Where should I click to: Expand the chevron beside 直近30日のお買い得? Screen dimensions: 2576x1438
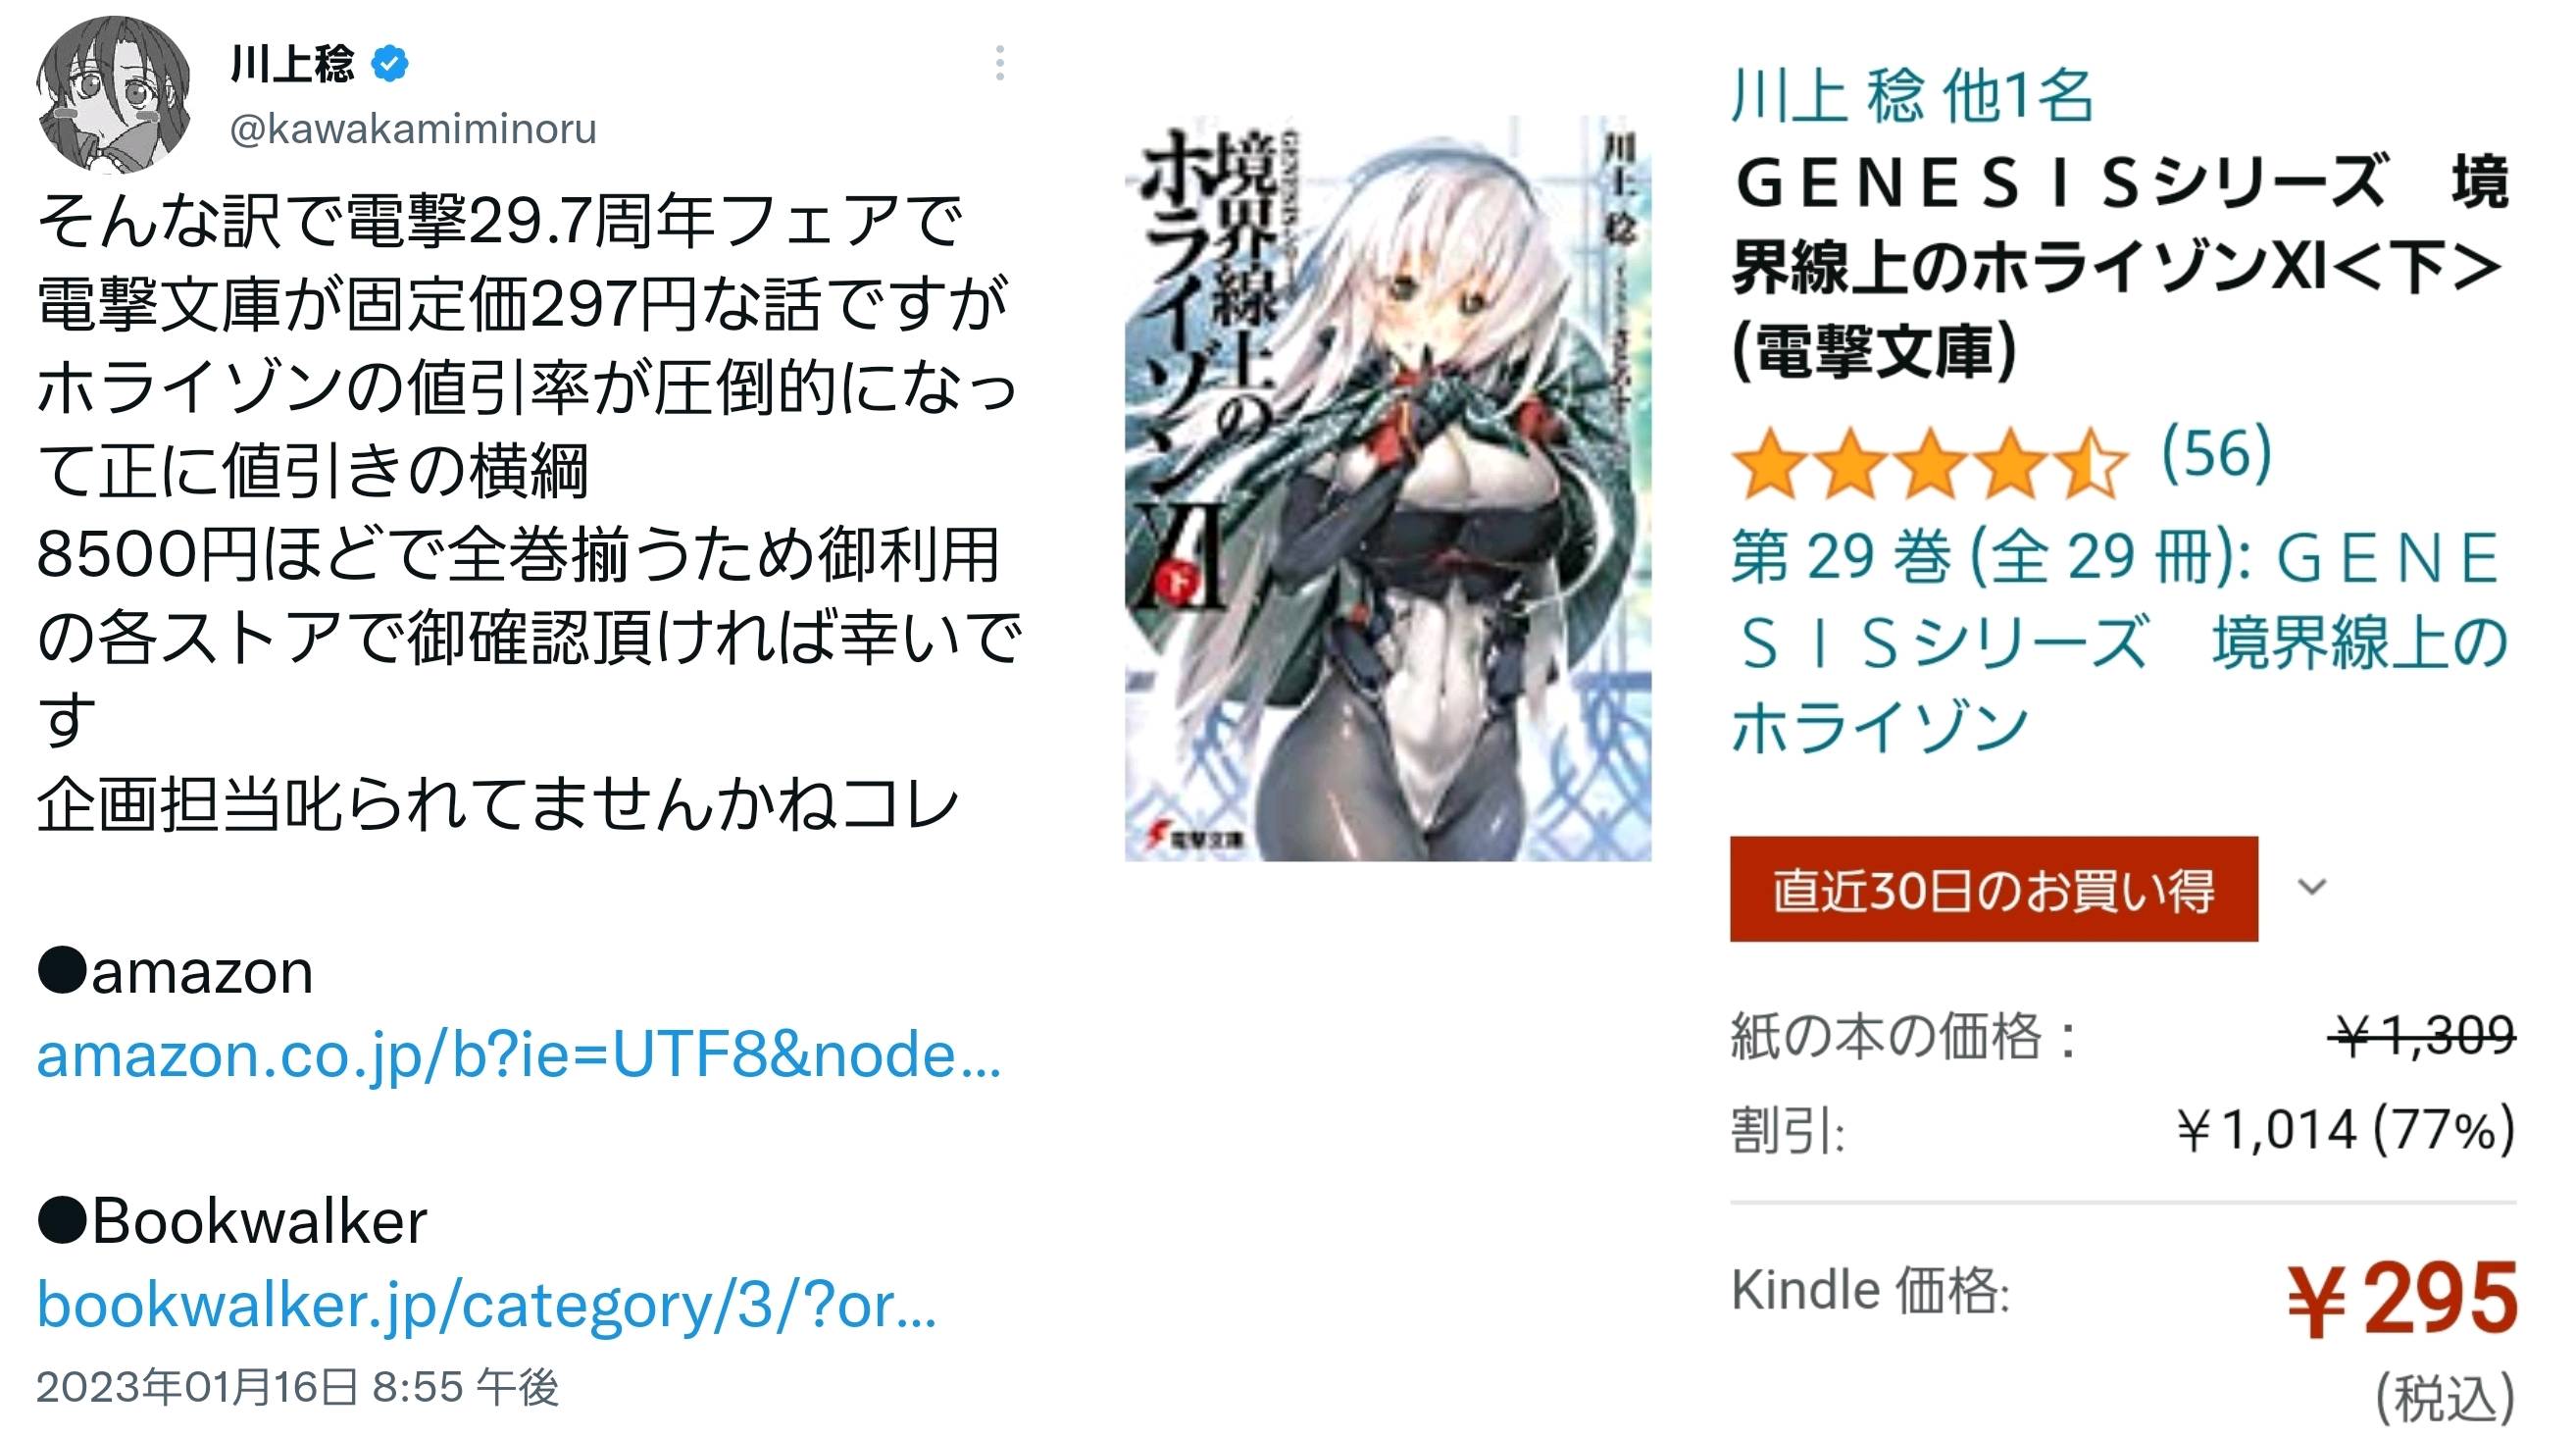coord(2311,886)
